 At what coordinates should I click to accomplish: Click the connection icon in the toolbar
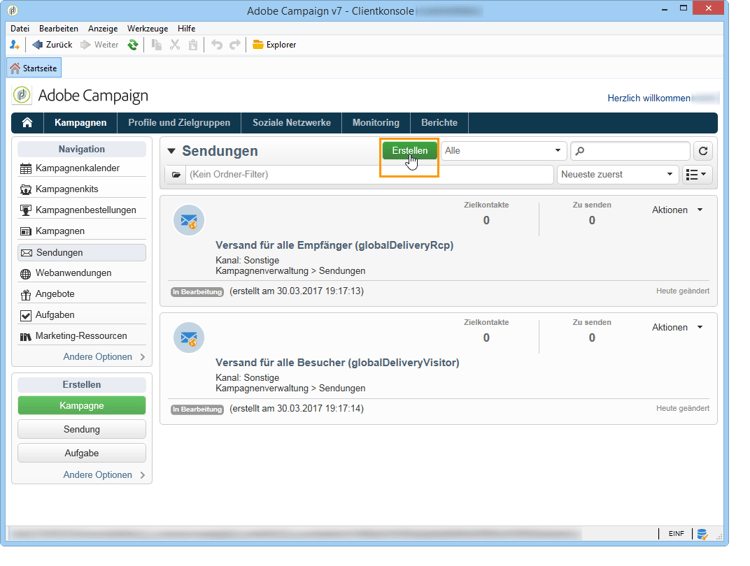[x=14, y=44]
